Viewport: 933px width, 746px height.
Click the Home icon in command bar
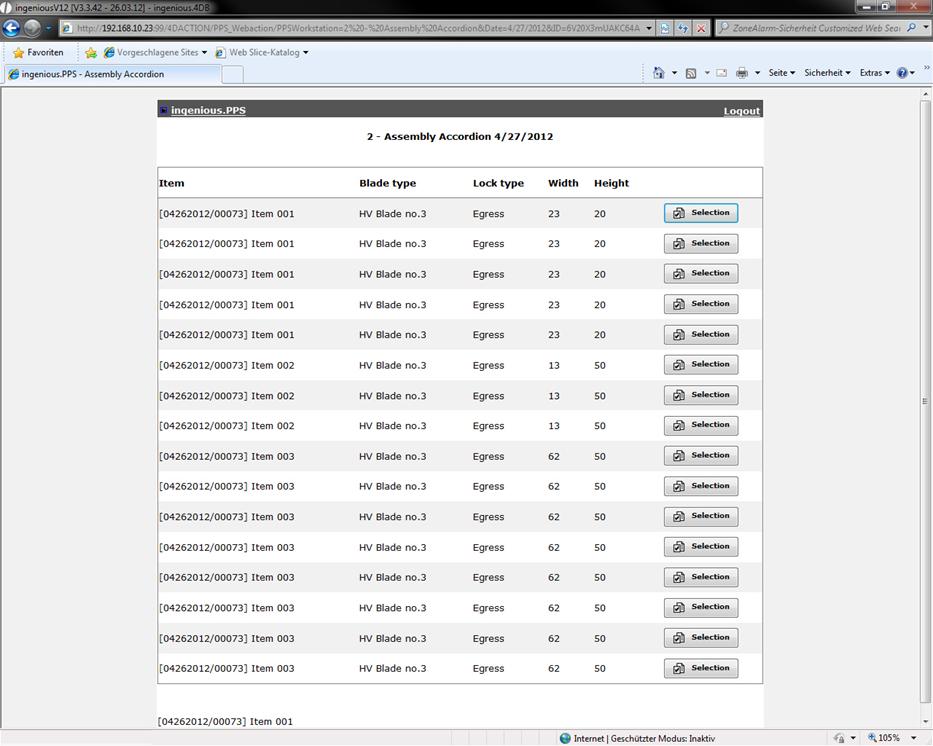point(658,73)
